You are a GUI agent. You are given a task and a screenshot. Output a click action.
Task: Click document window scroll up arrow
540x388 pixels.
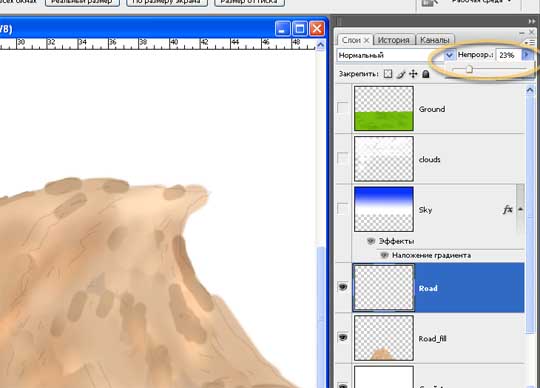(x=321, y=45)
